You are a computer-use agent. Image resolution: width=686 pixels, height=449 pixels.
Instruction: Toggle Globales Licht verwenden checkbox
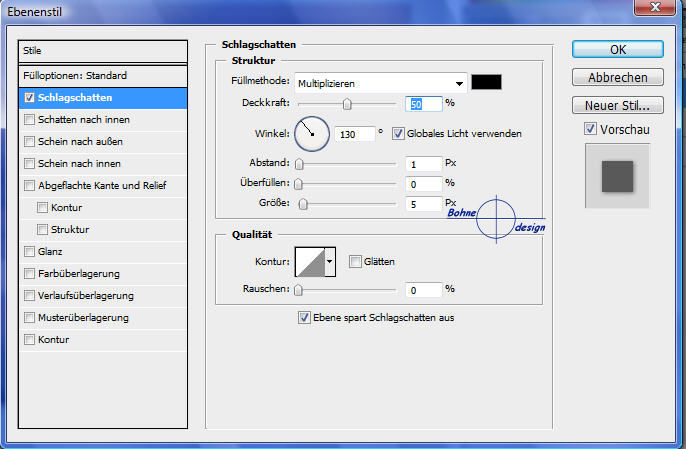click(x=398, y=133)
